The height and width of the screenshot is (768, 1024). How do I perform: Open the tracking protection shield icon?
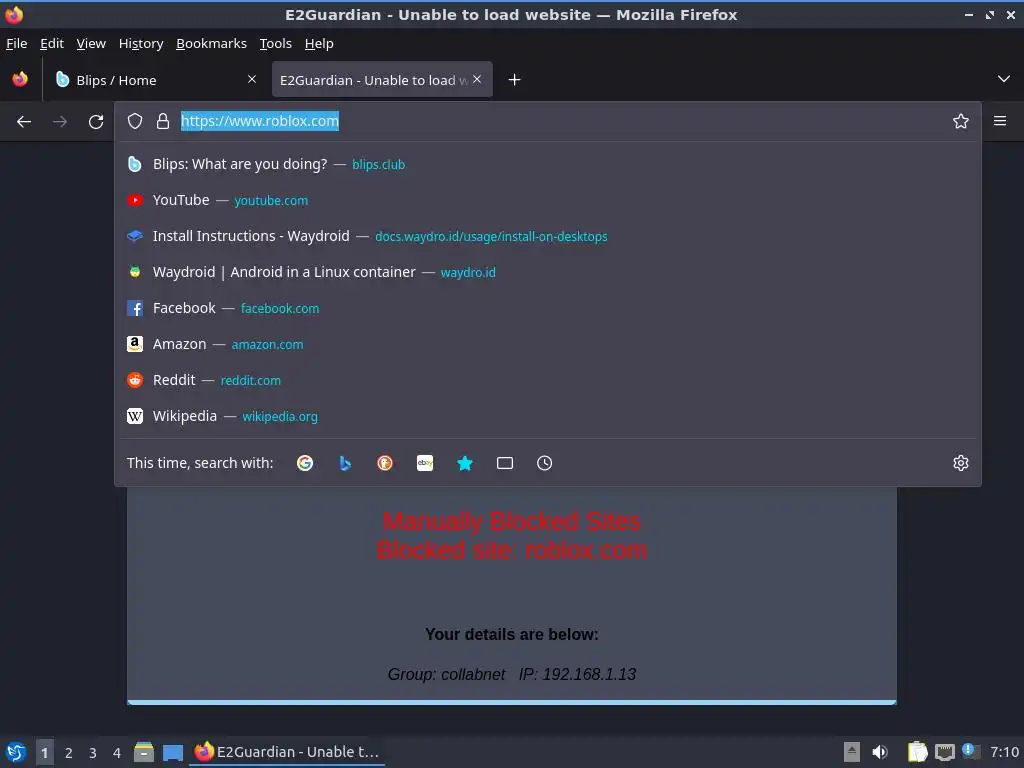(135, 121)
